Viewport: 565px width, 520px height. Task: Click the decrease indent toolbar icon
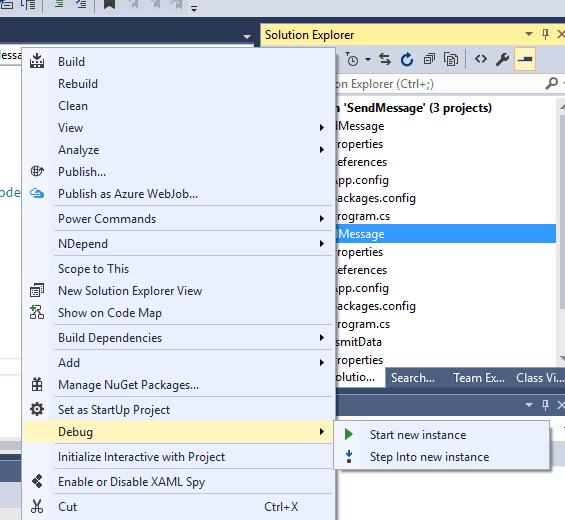(81, 5)
